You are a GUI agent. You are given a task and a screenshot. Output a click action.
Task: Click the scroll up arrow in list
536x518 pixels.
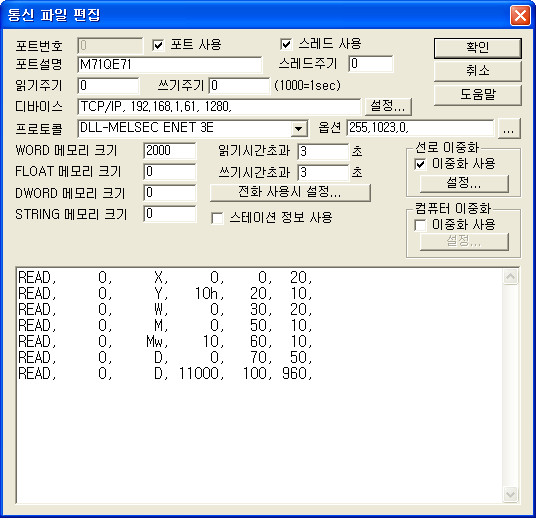click(x=510, y=277)
